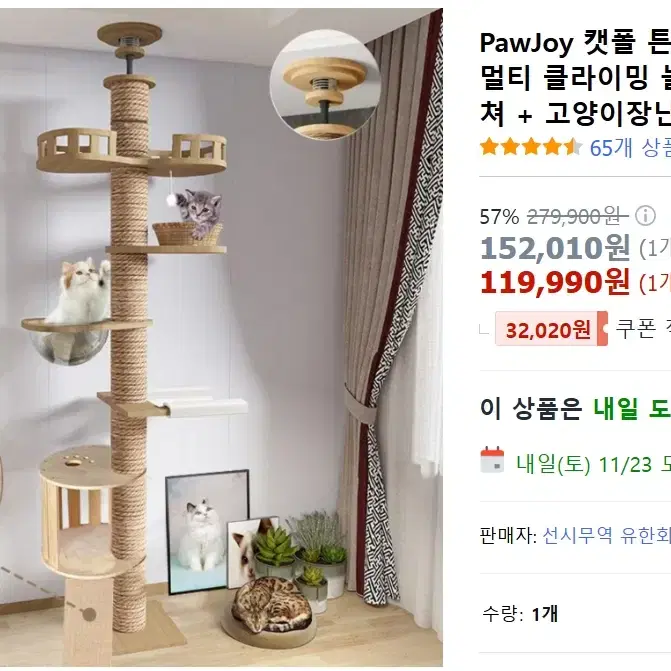Open the 65개 상품평 reviews link
This screenshot has width=671, height=671.
(x=630, y=148)
